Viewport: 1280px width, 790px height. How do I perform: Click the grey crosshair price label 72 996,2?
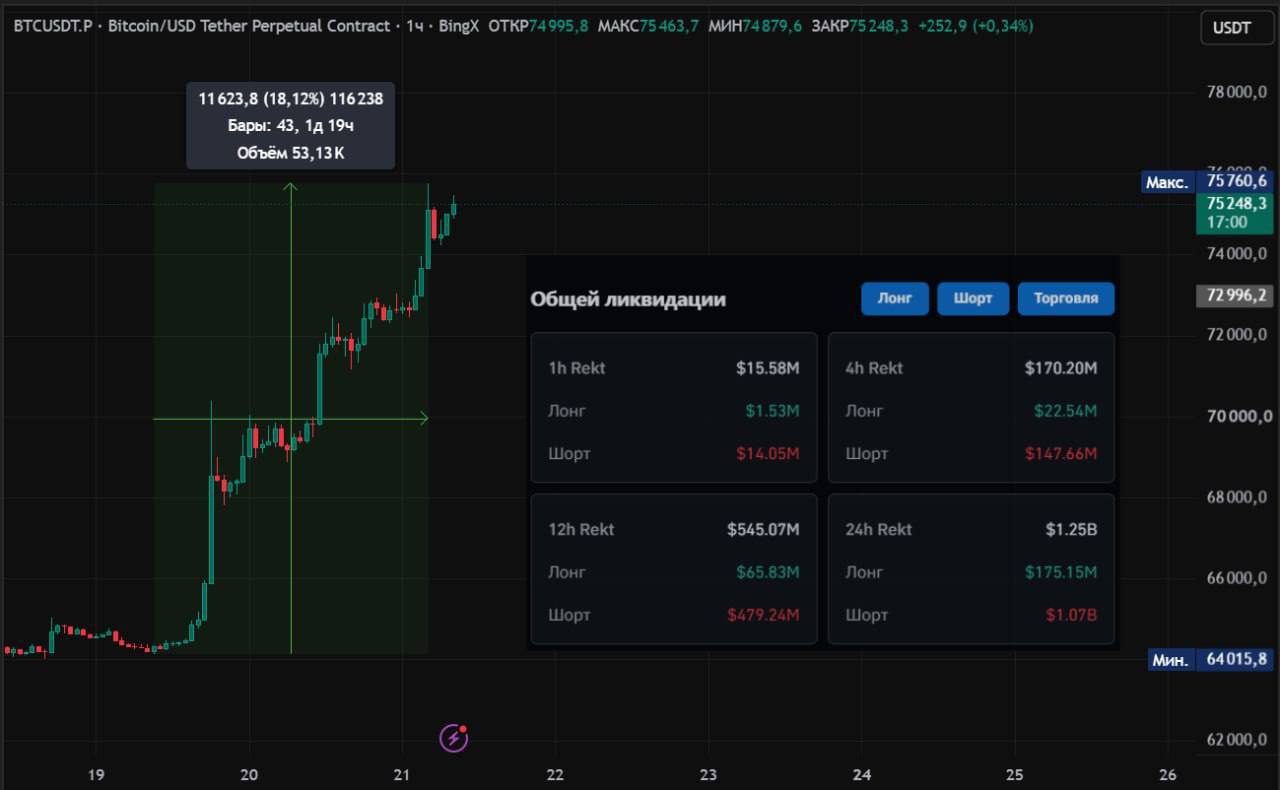[x=1236, y=295]
